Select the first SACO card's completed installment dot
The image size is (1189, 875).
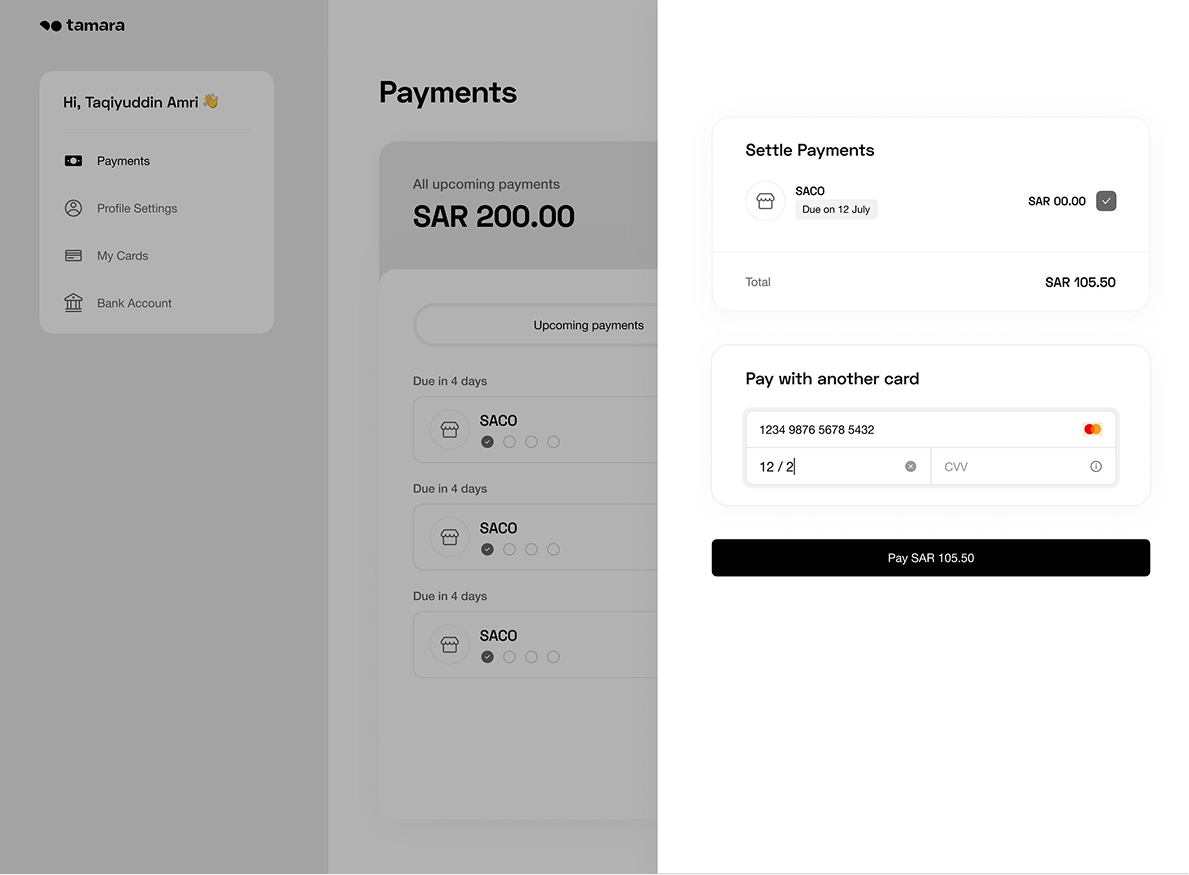(488, 442)
